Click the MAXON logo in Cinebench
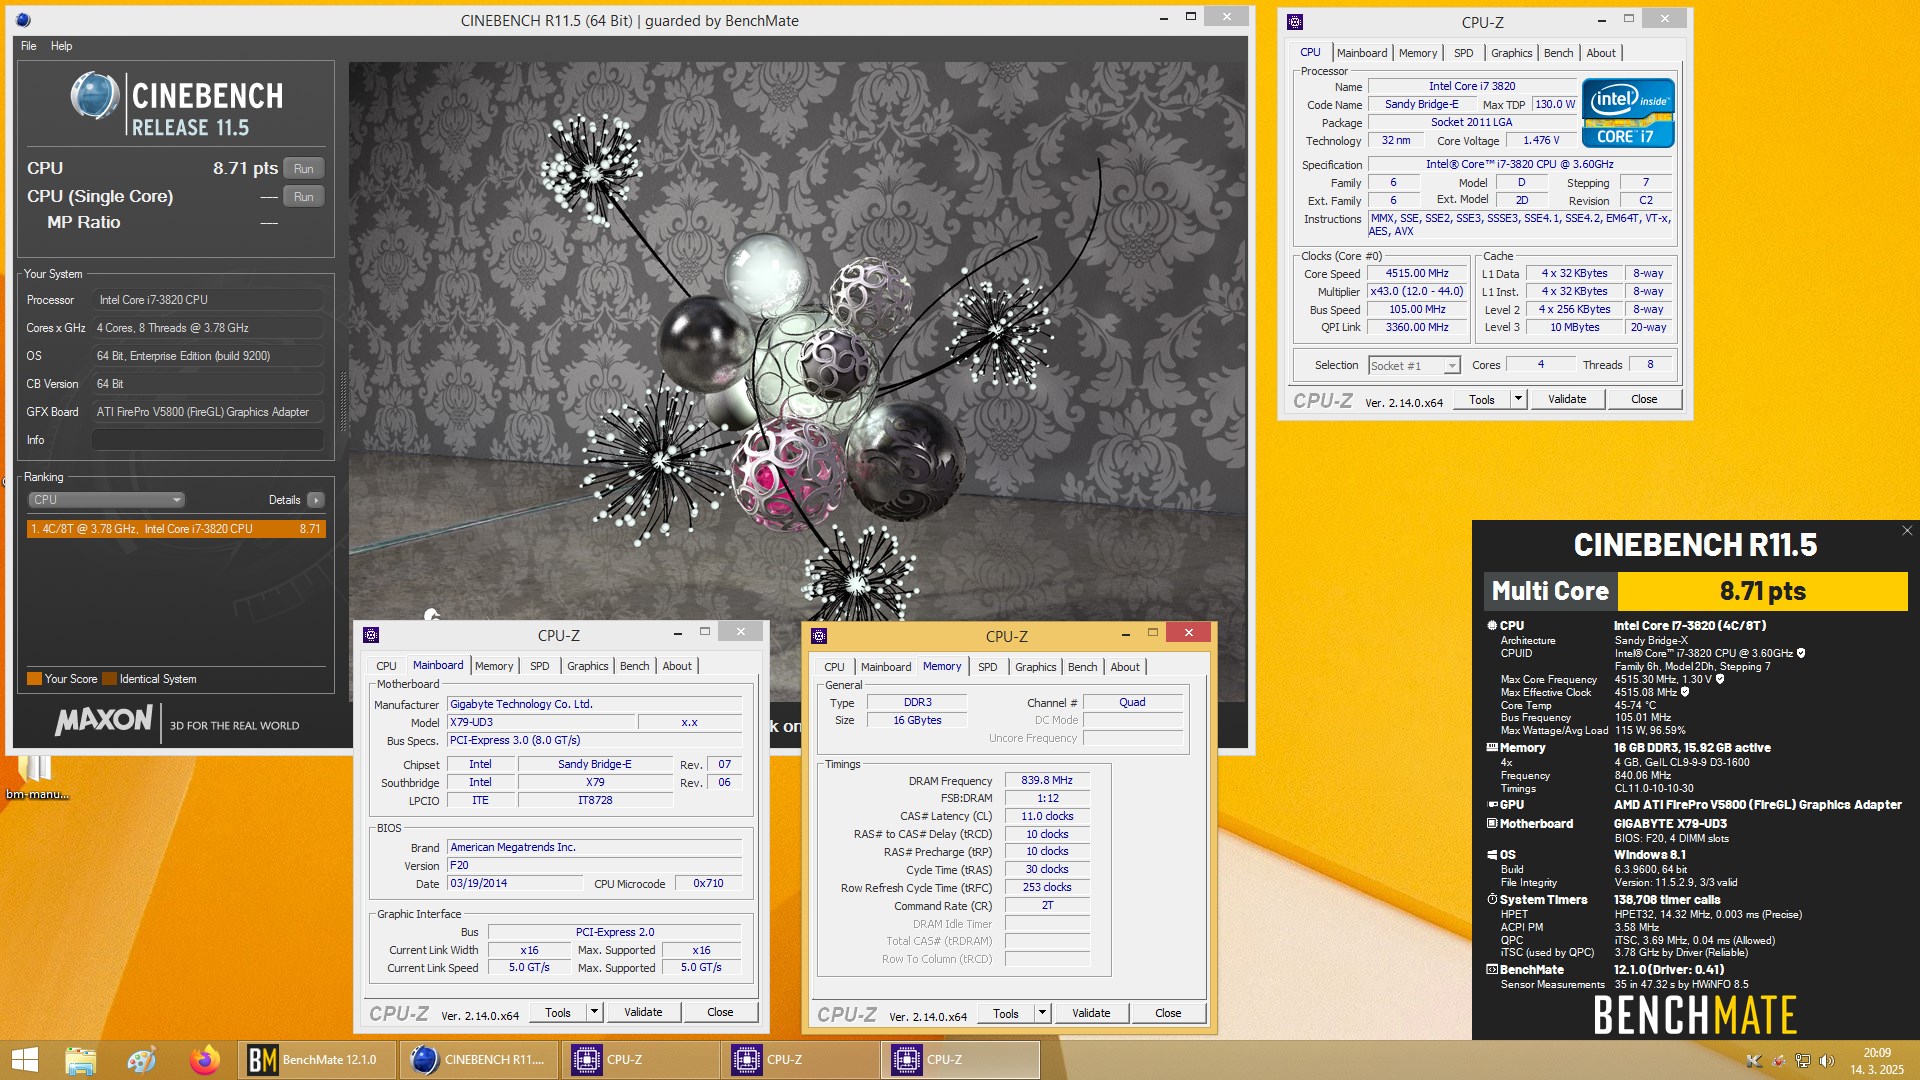This screenshot has width=1920, height=1080. [104, 720]
